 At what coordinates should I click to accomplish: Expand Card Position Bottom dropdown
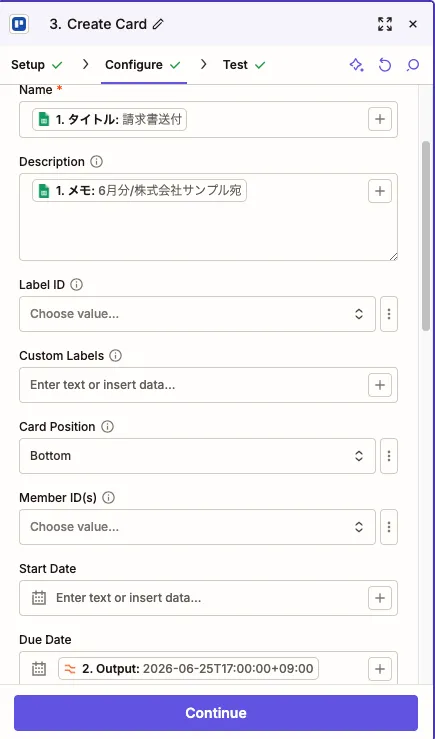[x=197, y=456]
